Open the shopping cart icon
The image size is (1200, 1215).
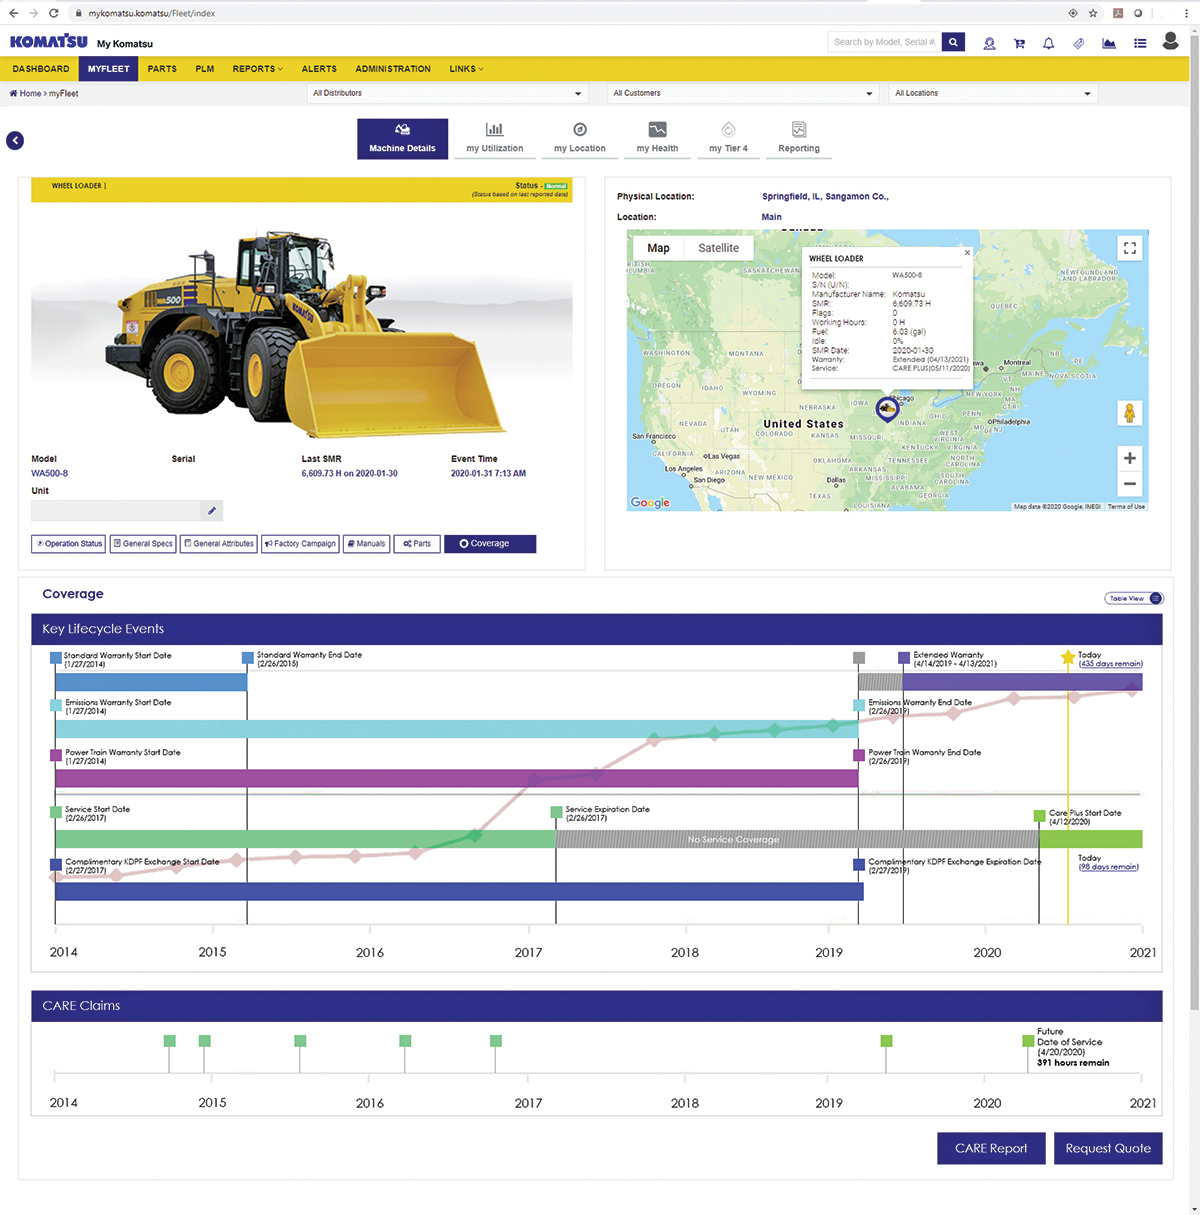point(1019,43)
